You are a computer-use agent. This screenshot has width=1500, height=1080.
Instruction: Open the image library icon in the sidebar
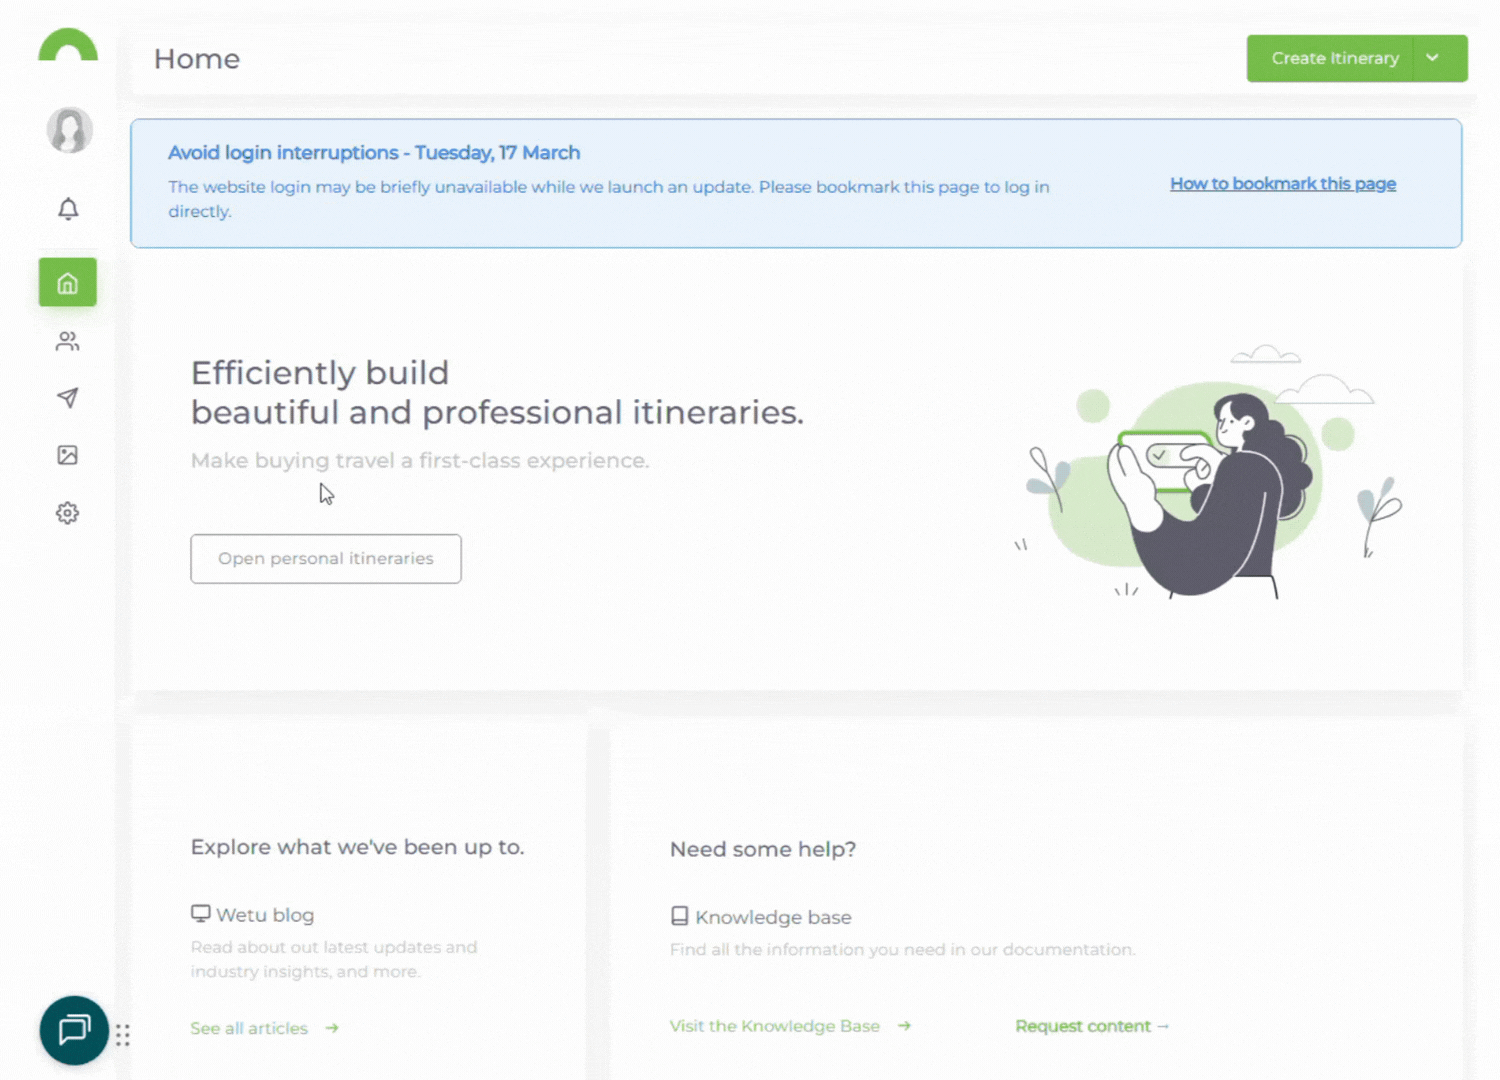(x=67, y=455)
